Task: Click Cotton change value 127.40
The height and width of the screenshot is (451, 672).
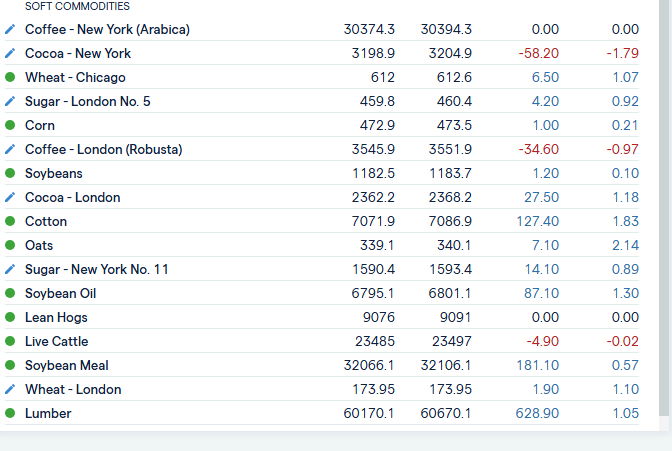Action: point(537,221)
